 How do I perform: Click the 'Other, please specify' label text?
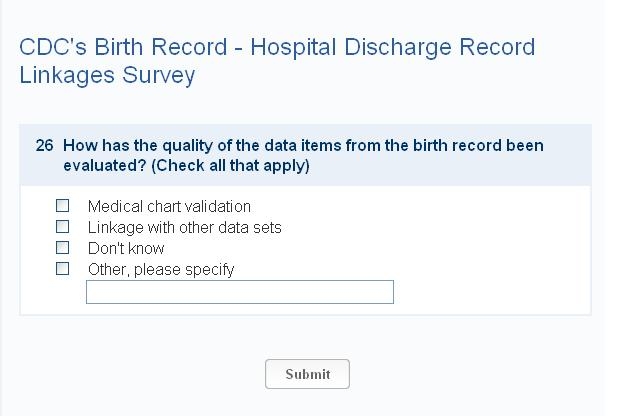tap(161, 270)
